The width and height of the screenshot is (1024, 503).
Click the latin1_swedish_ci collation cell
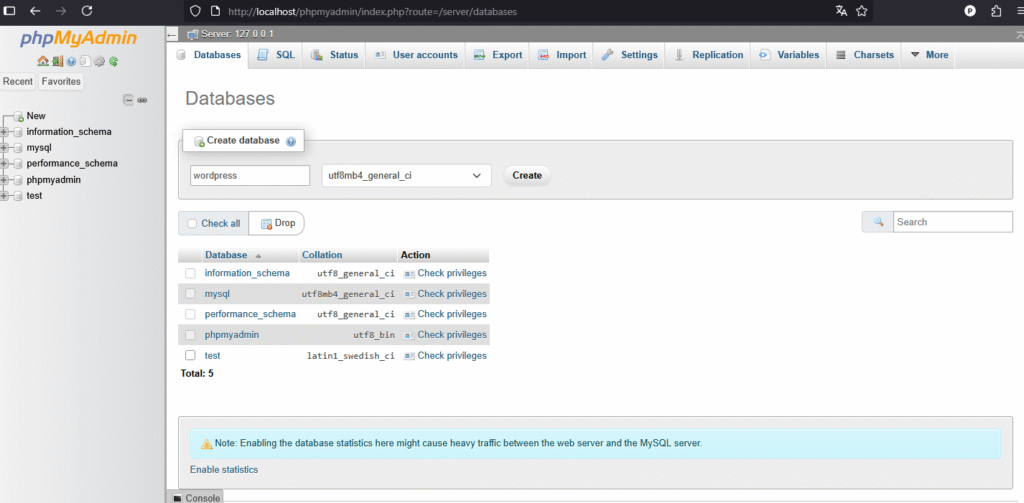click(351, 356)
